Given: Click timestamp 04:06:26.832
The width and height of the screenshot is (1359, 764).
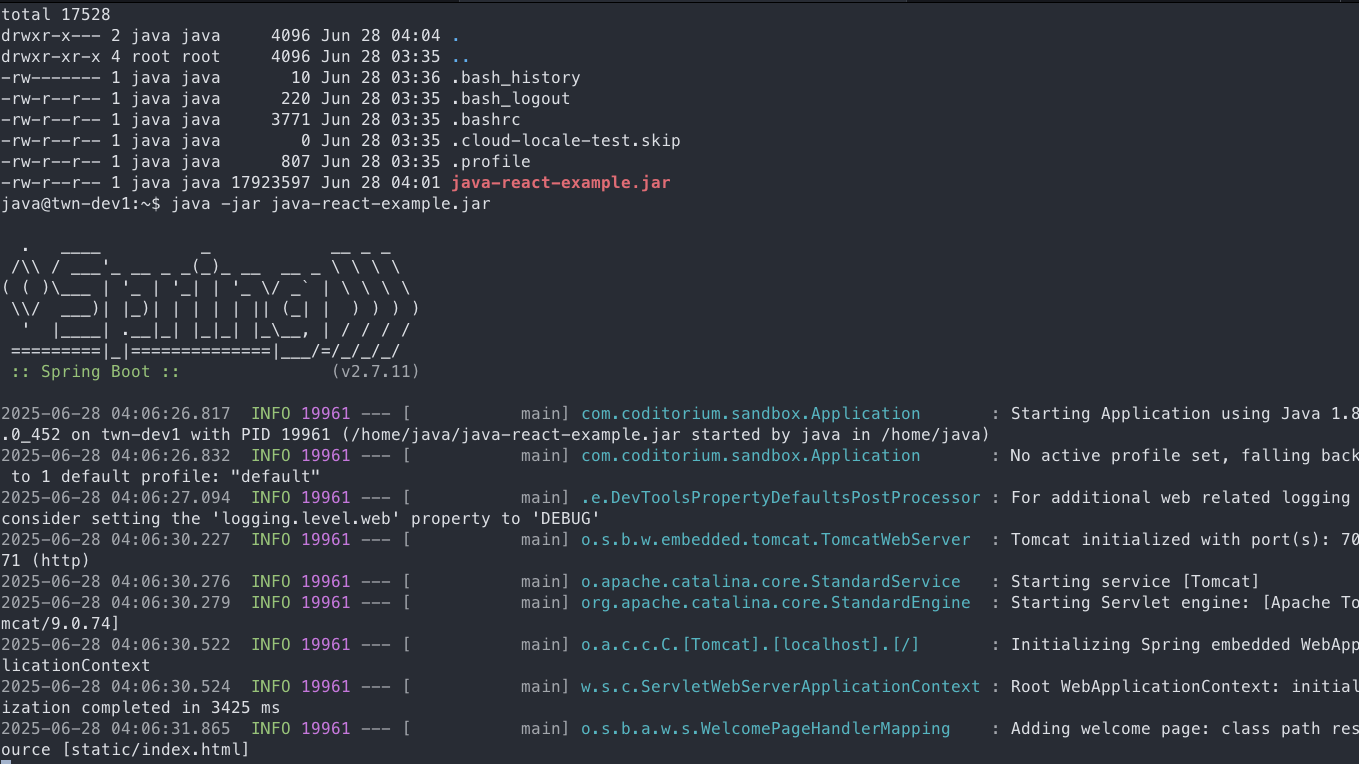Looking at the screenshot, I should [171, 455].
